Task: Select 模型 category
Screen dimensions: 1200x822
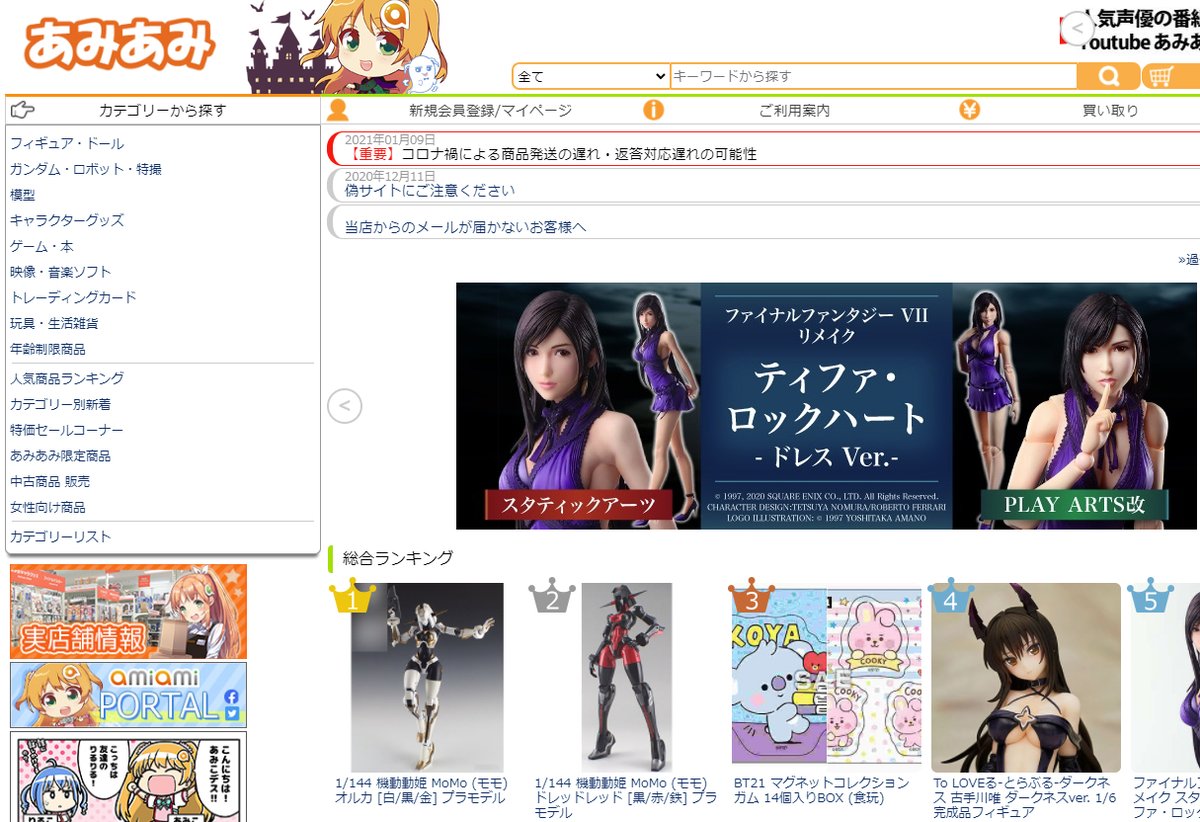Action: (22, 195)
